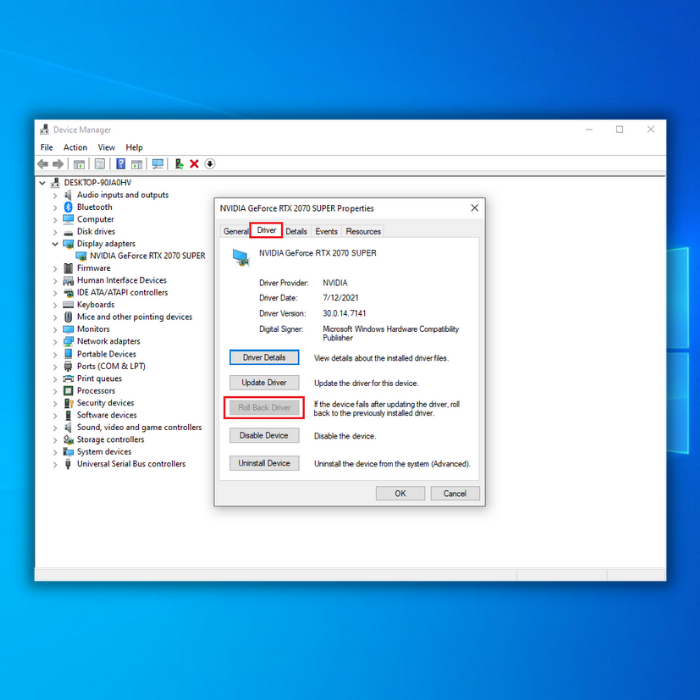
Task: Select the Security devices icon
Action: point(68,403)
